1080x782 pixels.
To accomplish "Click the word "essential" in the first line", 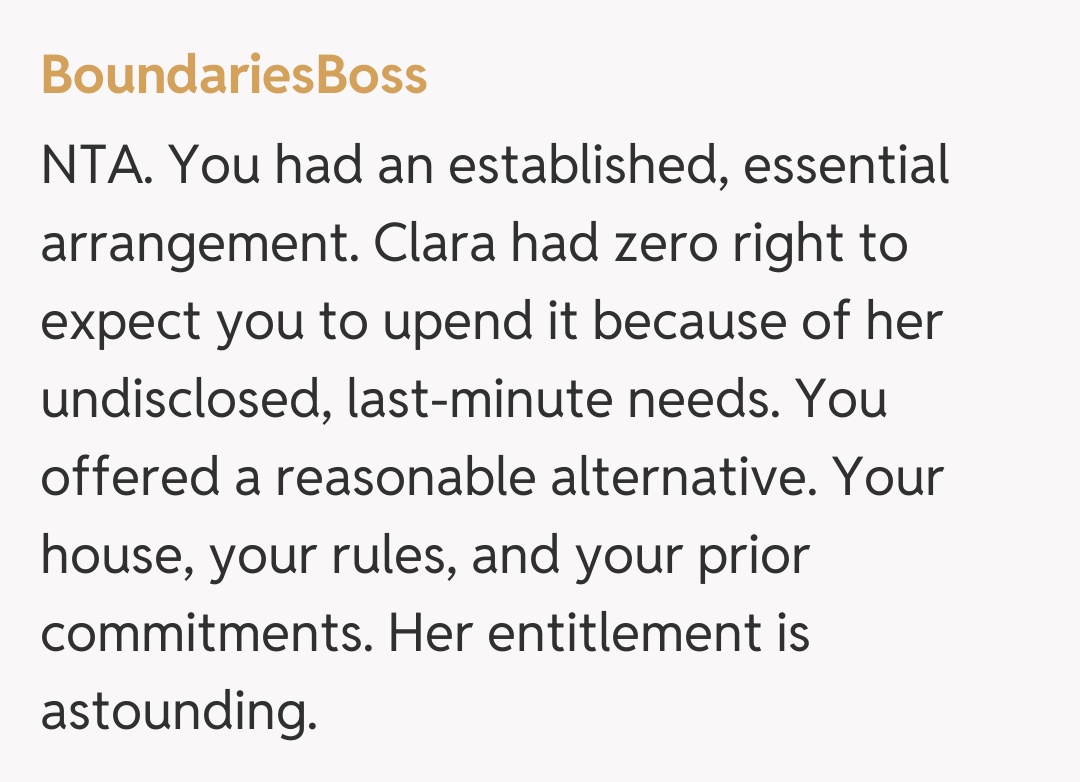I will [846, 166].
